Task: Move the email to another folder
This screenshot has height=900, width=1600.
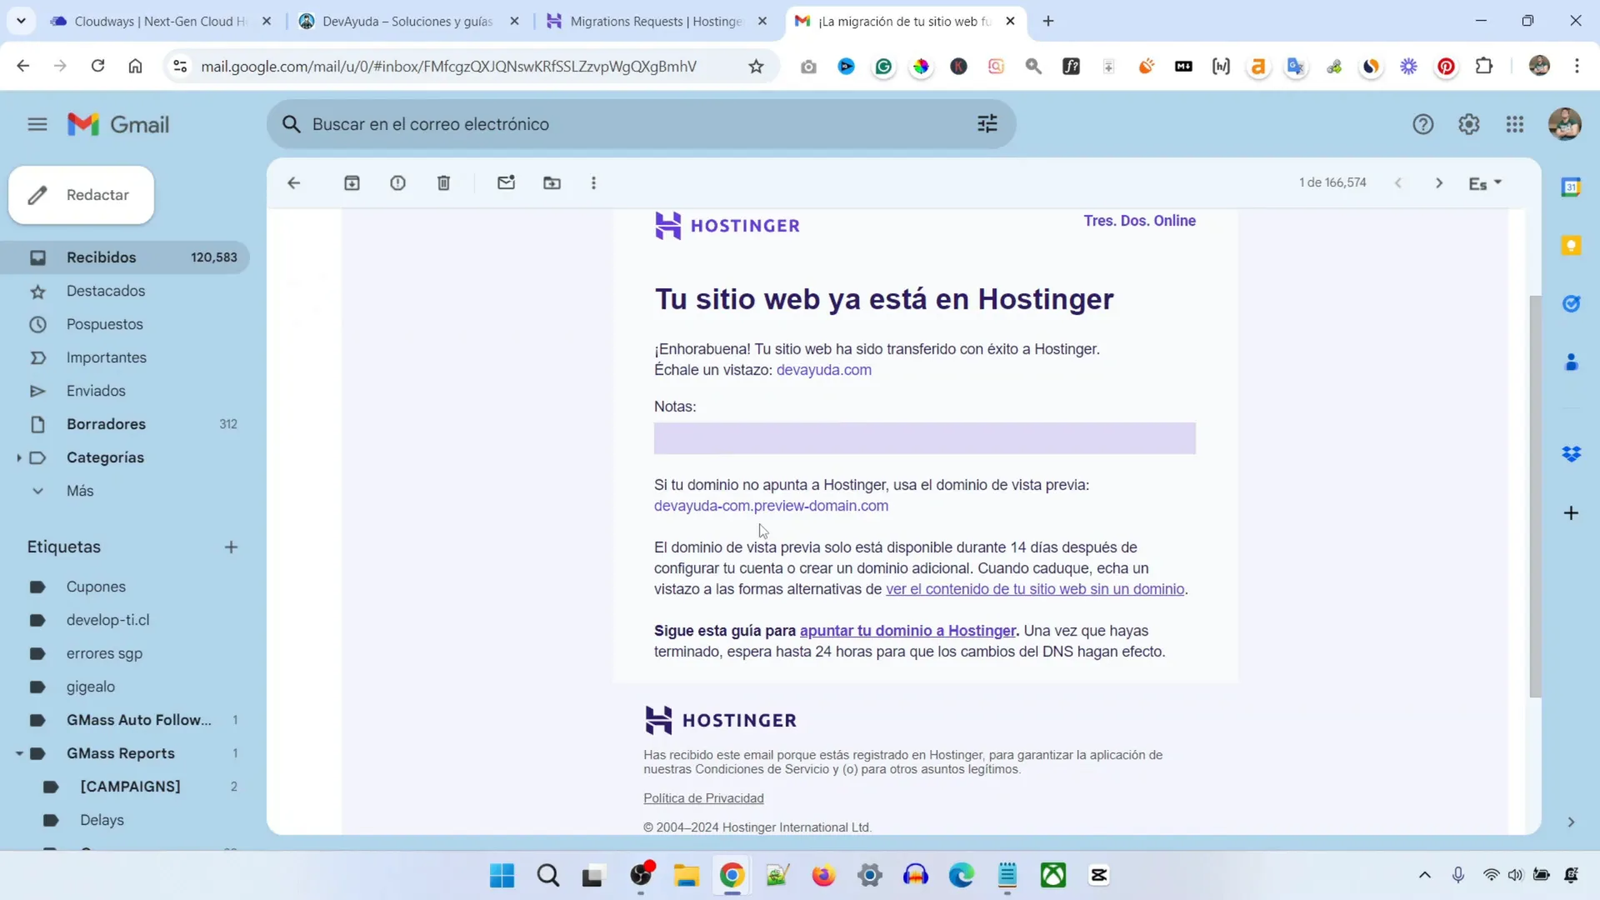Action: 551,182
